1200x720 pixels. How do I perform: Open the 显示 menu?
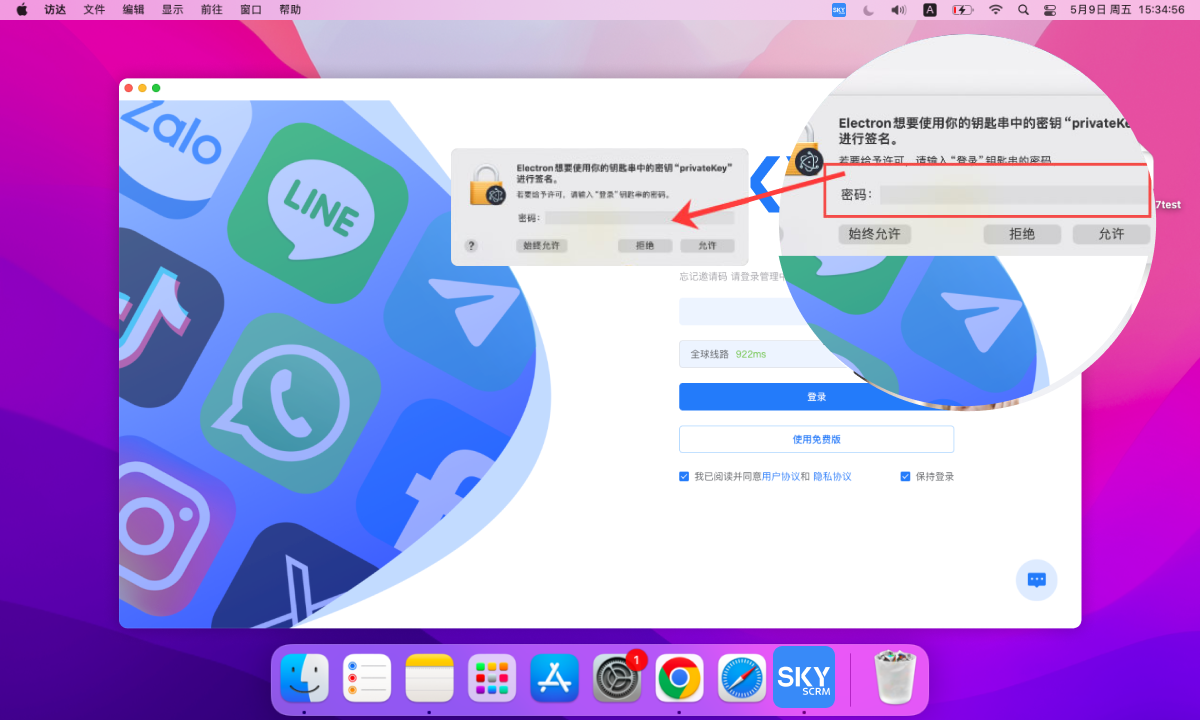click(x=173, y=10)
